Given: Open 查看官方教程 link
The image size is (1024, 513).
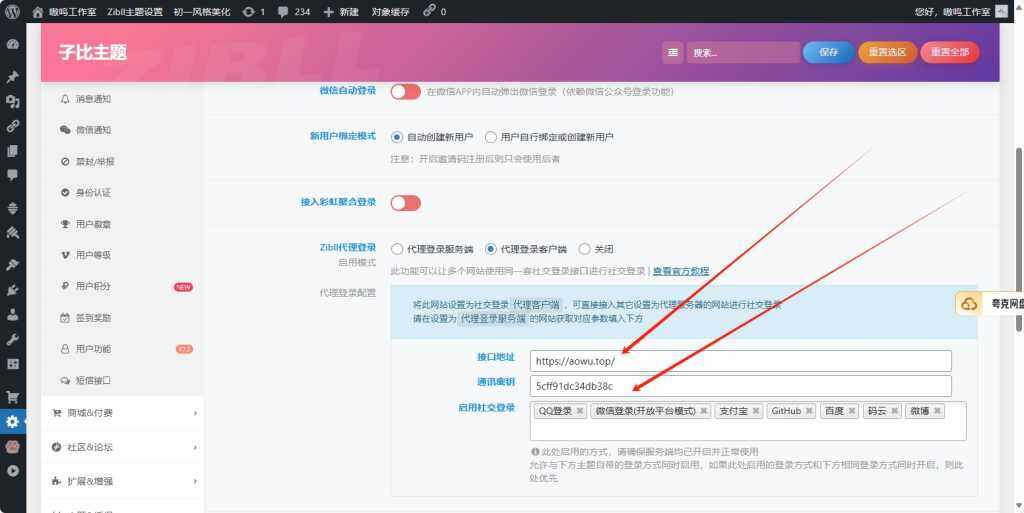Looking at the screenshot, I should tap(680, 271).
